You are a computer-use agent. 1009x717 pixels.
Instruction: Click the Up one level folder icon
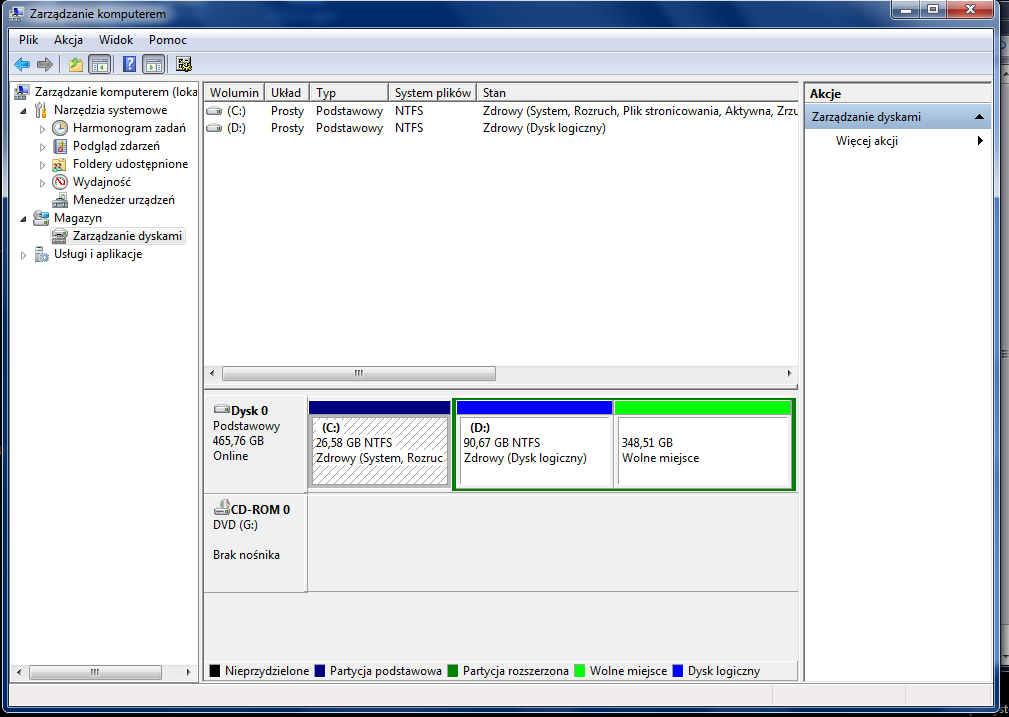point(75,64)
